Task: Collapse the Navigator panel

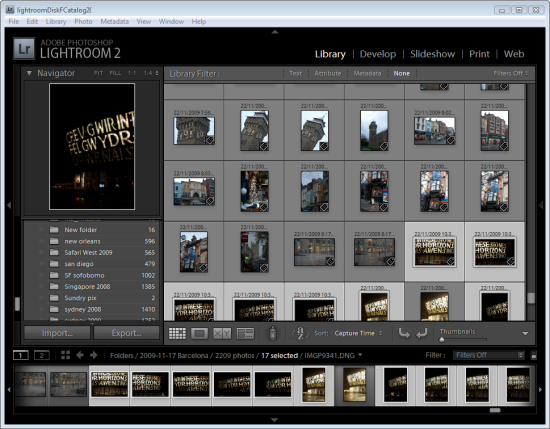Action: (29, 73)
